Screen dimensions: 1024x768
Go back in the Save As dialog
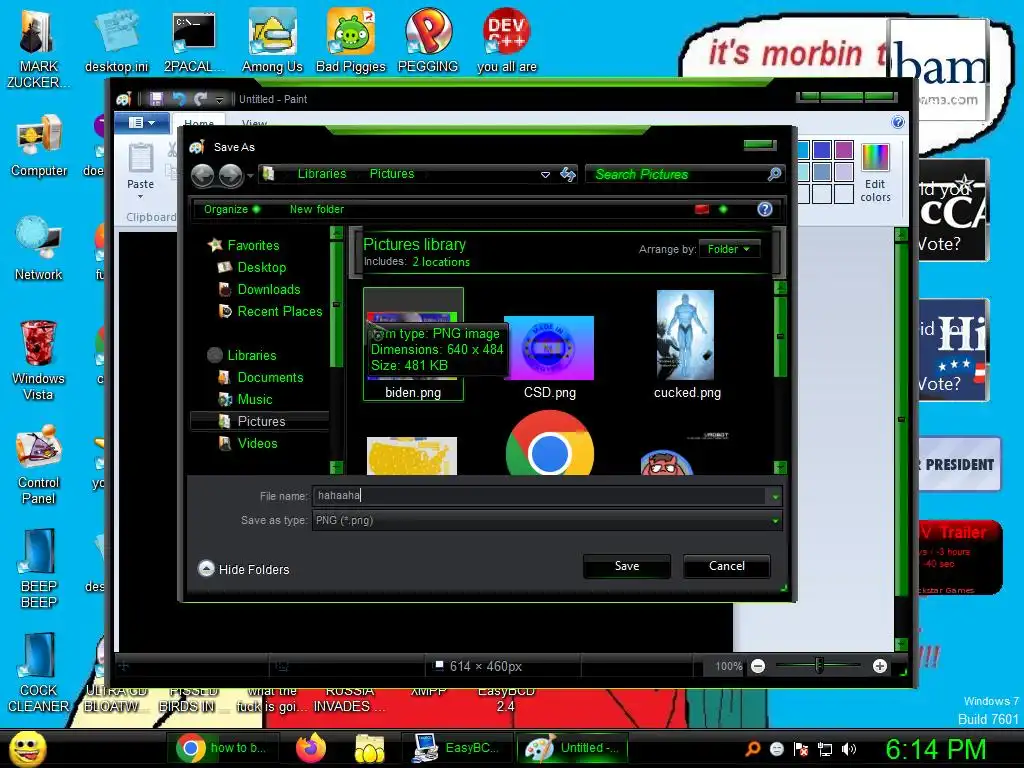202,175
